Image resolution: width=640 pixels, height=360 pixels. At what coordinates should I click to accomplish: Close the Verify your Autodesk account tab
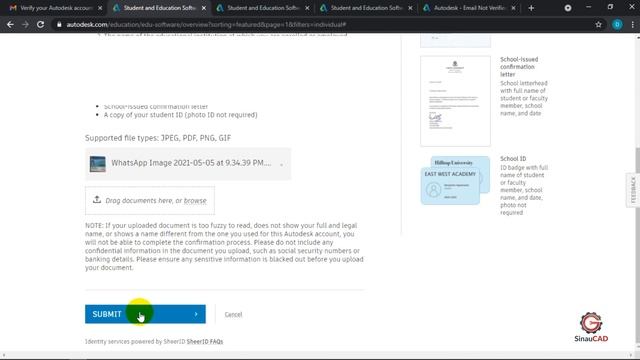pyautogui.click(x=100, y=8)
